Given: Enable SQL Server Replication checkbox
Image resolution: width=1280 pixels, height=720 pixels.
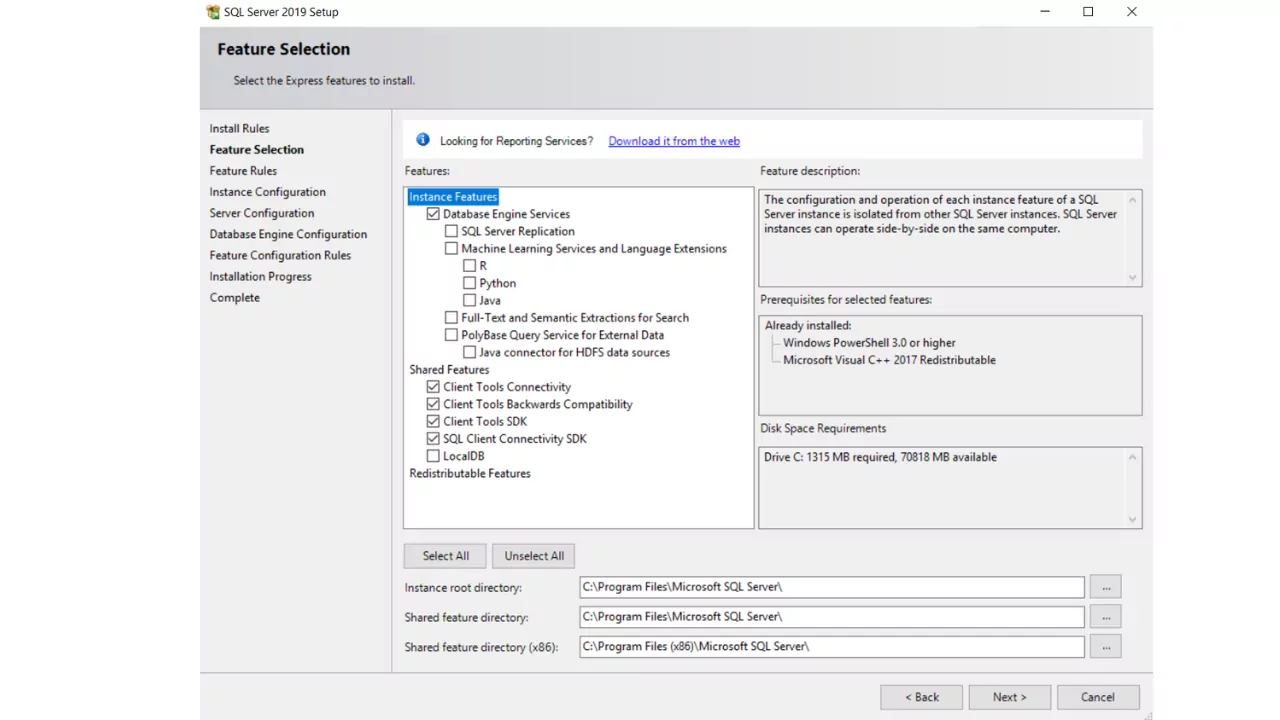Looking at the screenshot, I should [451, 231].
